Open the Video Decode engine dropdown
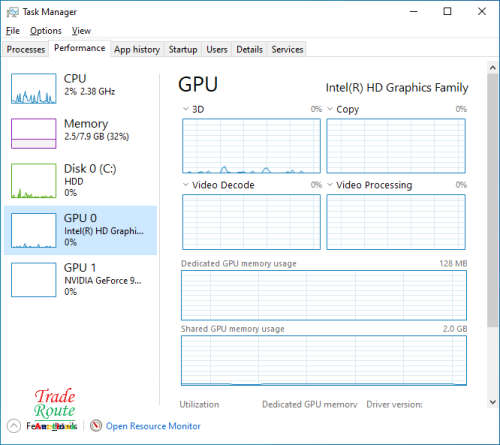 tap(186, 185)
